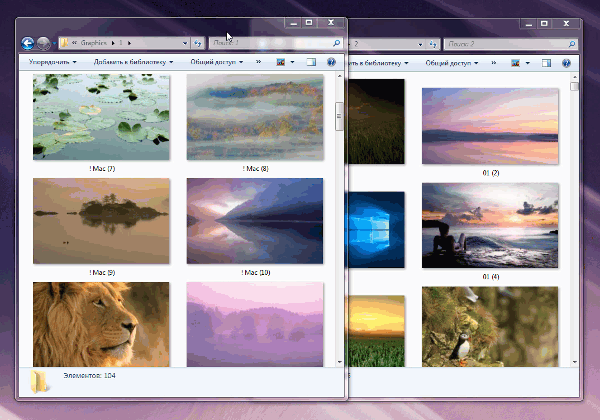Change view icon in front window toolbar
600x420 pixels.
[x=280, y=62]
